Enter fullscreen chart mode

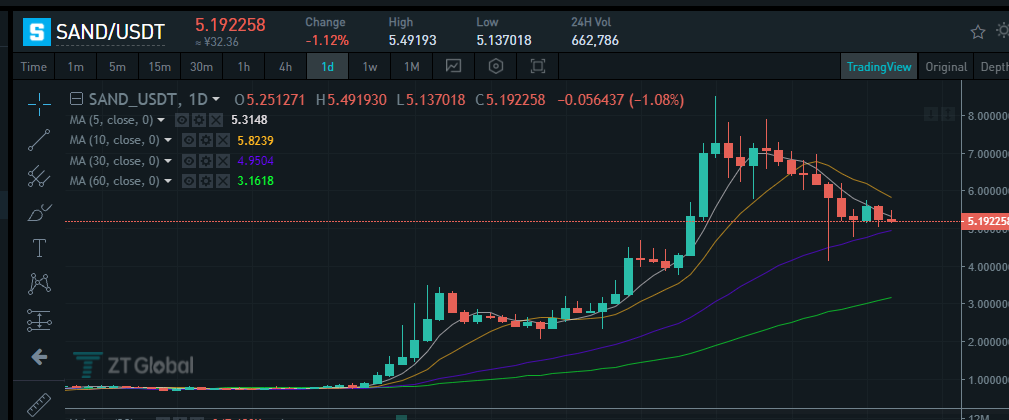point(537,66)
